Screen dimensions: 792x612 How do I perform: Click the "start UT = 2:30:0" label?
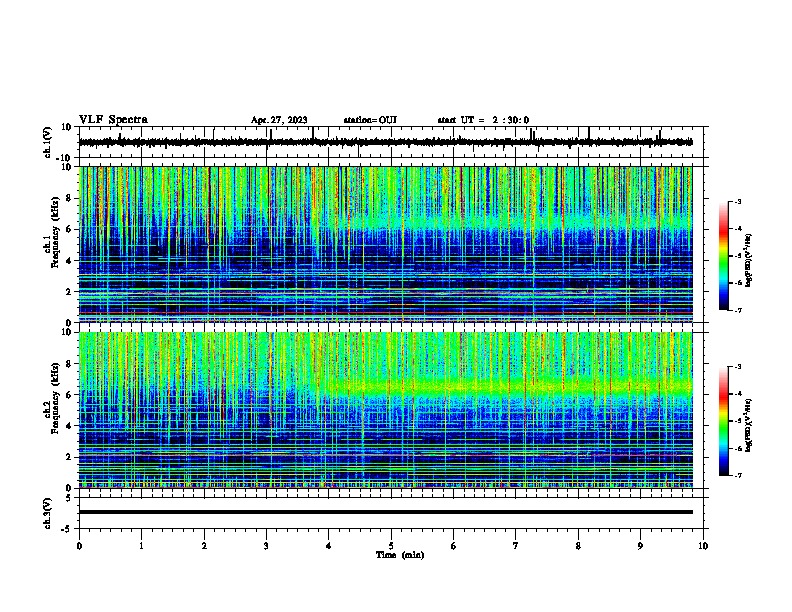click(483, 120)
